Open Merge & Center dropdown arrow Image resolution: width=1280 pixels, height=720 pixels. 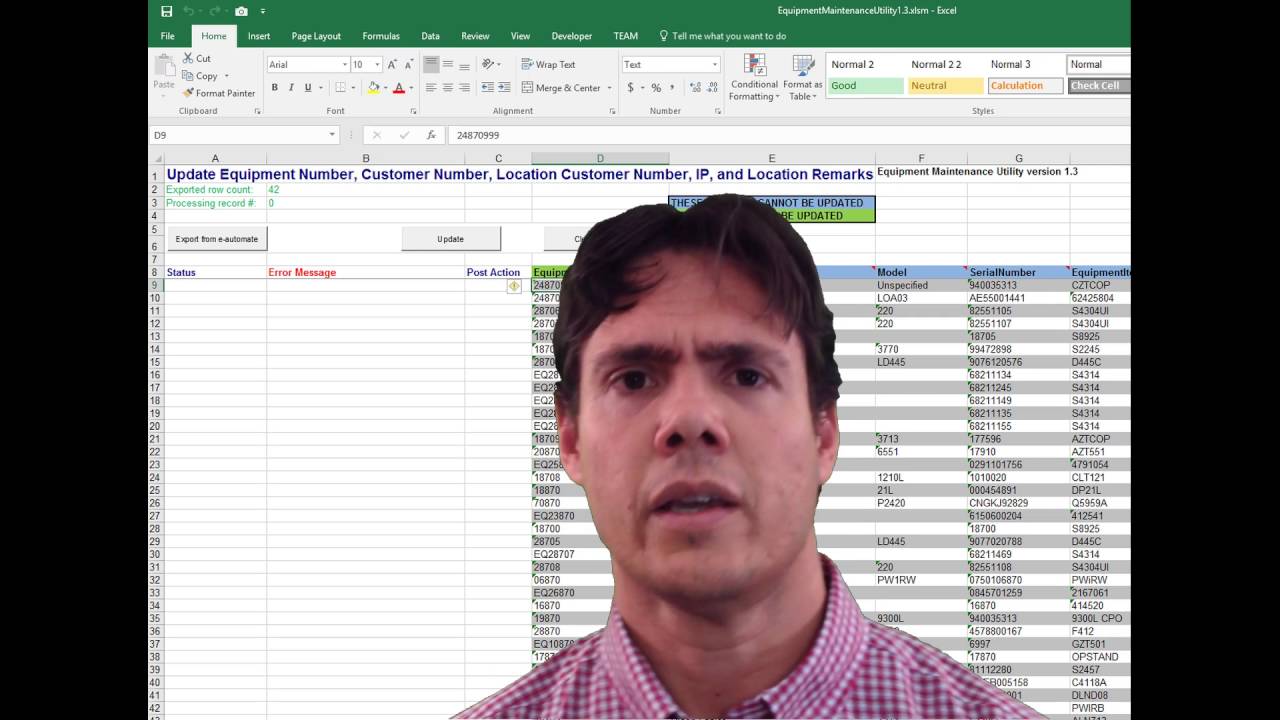[x=609, y=88]
